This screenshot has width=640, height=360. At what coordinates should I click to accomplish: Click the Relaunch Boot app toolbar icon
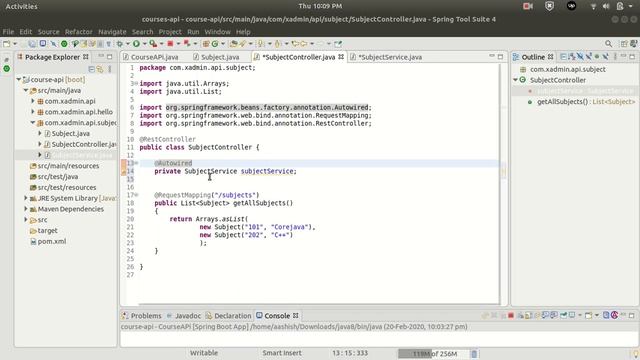(187, 44)
